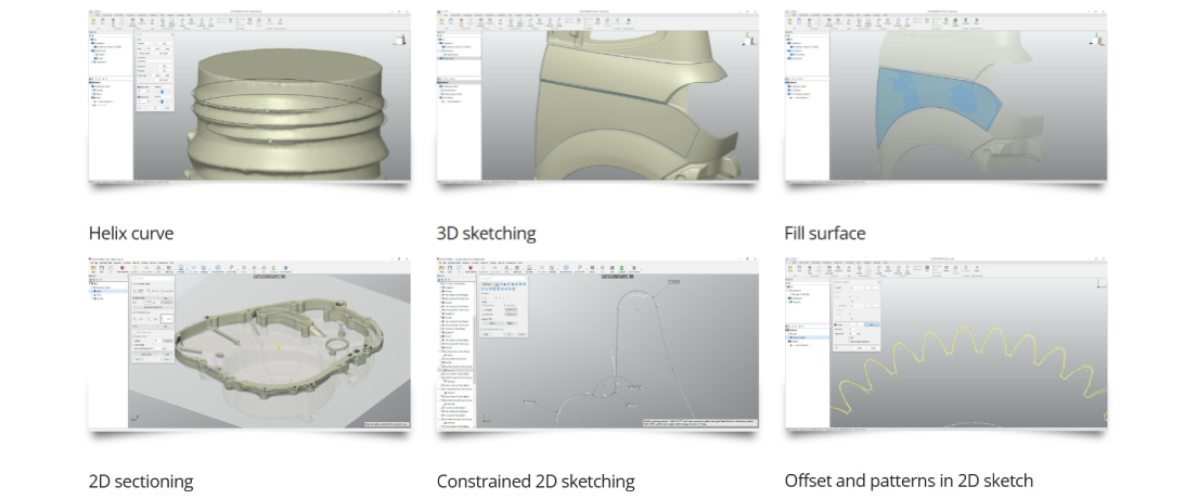Screen dimensions: 1200x500
Task: Click "Offset and patterns in 2D sketch" caption
Action: click(908, 481)
